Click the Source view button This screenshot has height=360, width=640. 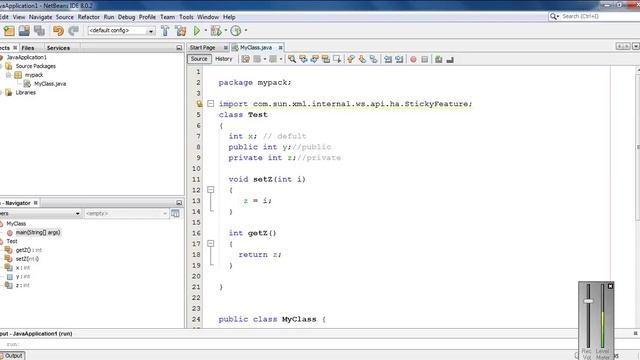click(x=199, y=59)
